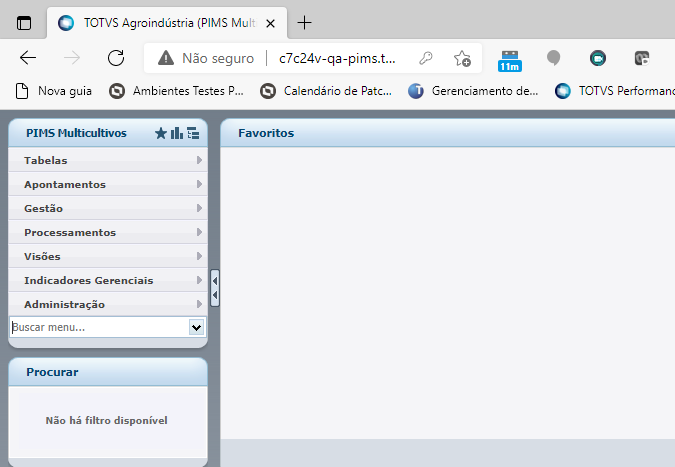The height and width of the screenshot is (467, 675).
Task: Add page to favorites with star-plus icon
Action: (462, 58)
